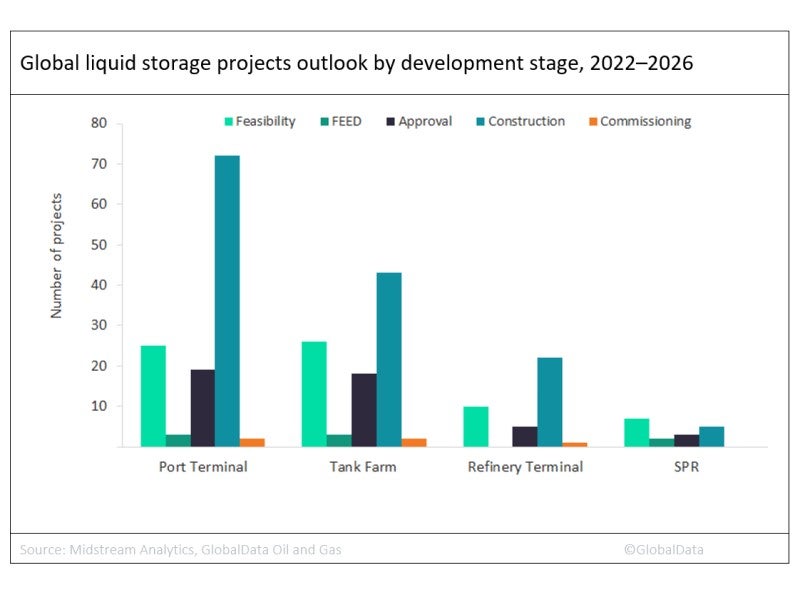Select the Port Terminal Approval bar
Screen dimensions: 800x600
coord(203,407)
